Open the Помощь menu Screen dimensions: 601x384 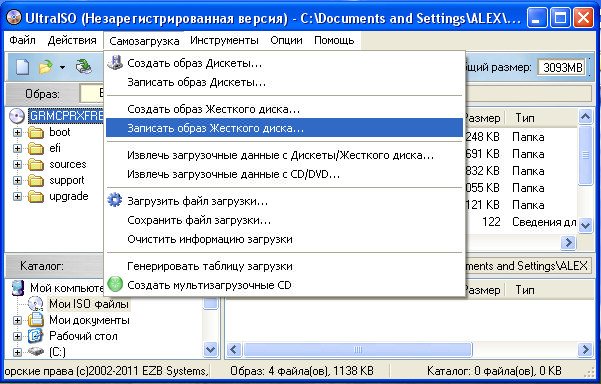(334, 40)
